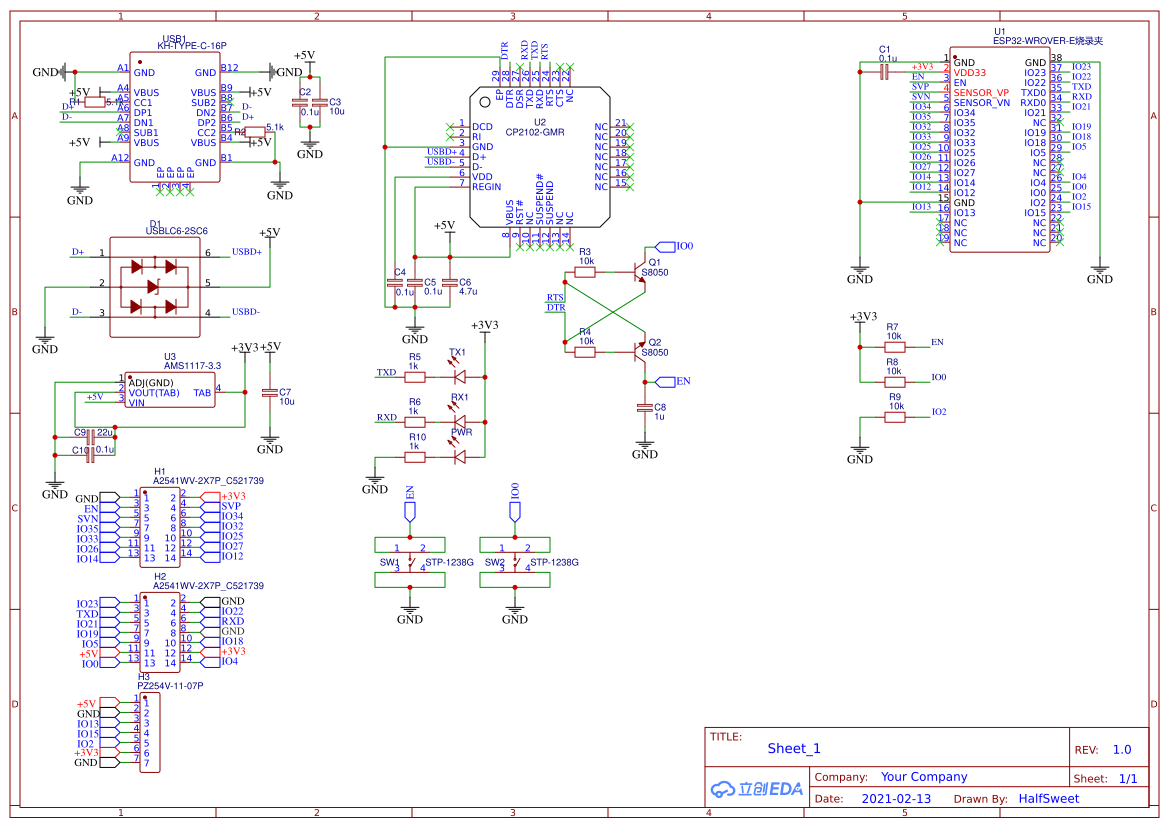Select the R7 10k pull-up resistor
Viewport: 1169px width, 828px height.
pos(895,347)
